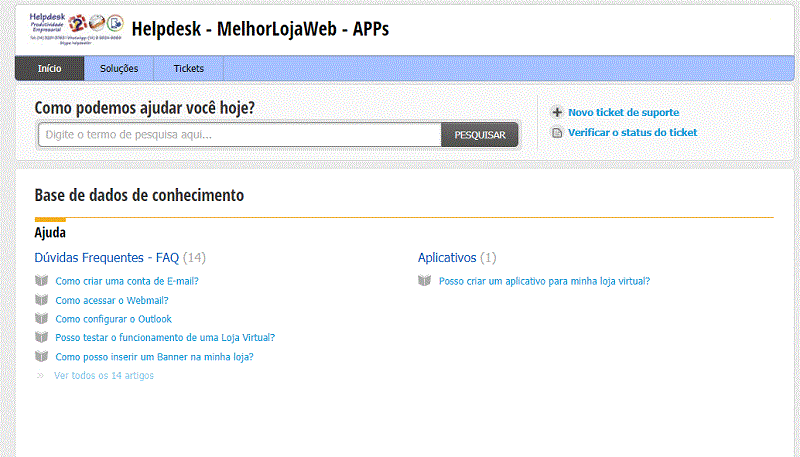Image resolution: width=800 pixels, height=457 pixels.
Task: Open the Tickets tab
Action: [188, 68]
